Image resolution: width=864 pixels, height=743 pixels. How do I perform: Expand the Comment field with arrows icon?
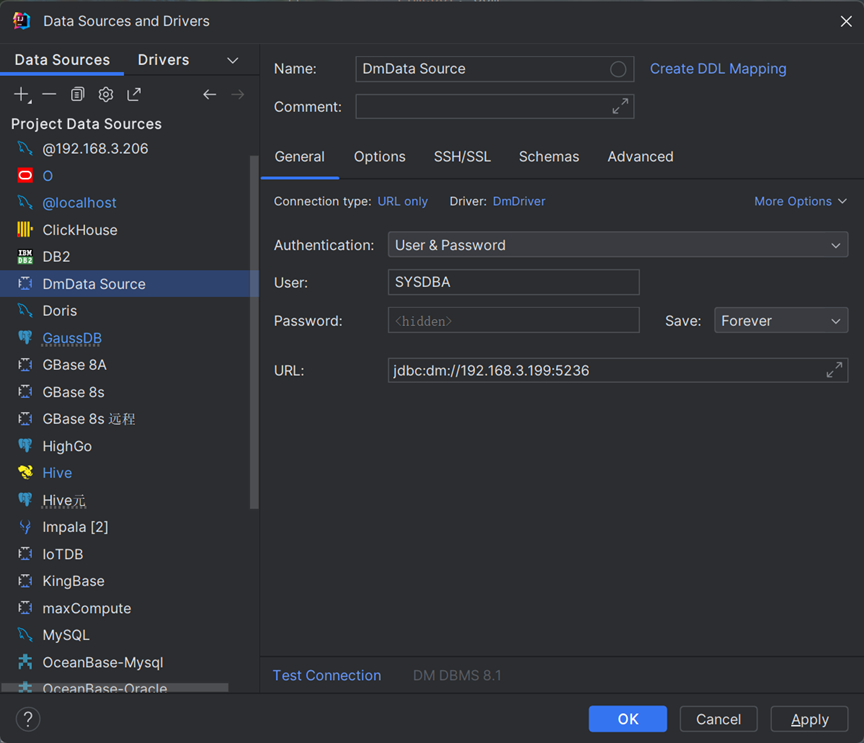click(x=620, y=106)
